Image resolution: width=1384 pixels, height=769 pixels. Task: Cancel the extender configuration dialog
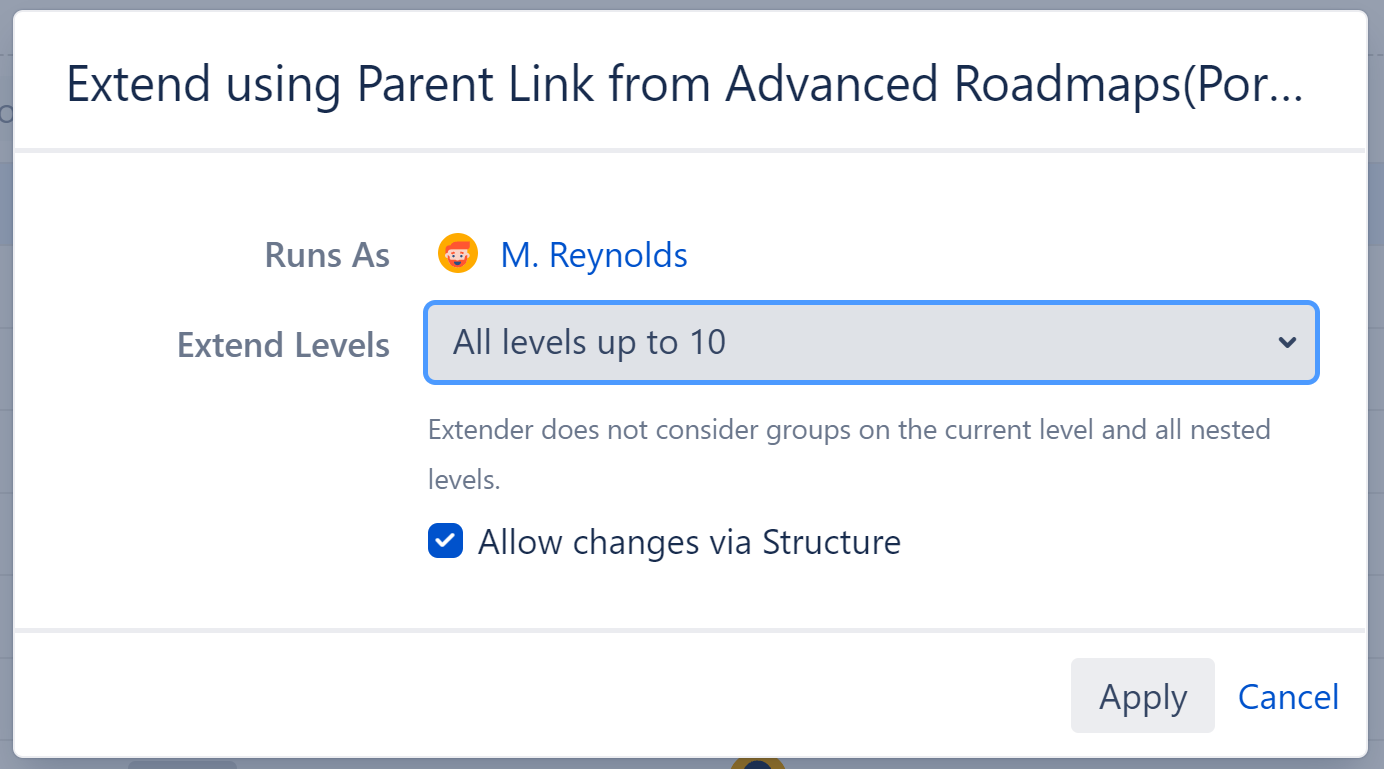coord(1288,696)
